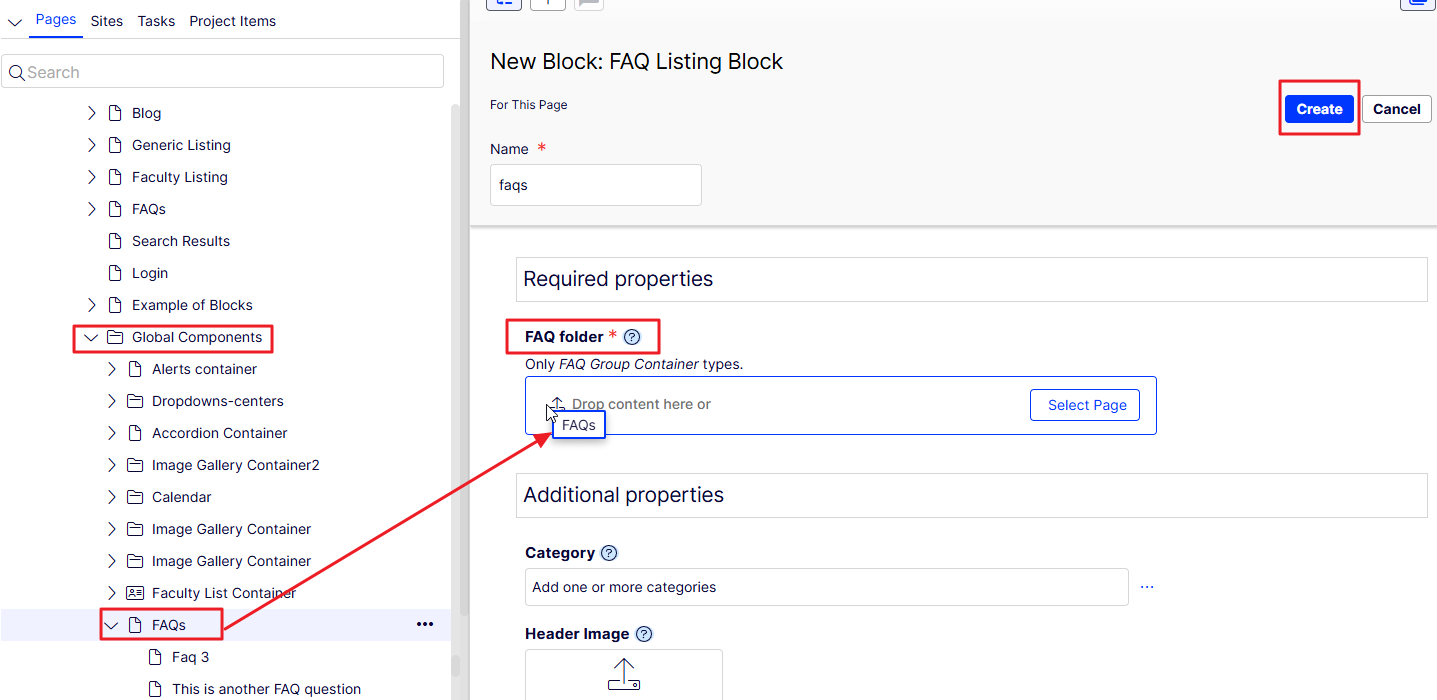Click the Category help question-mark icon

tap(609, 553)
